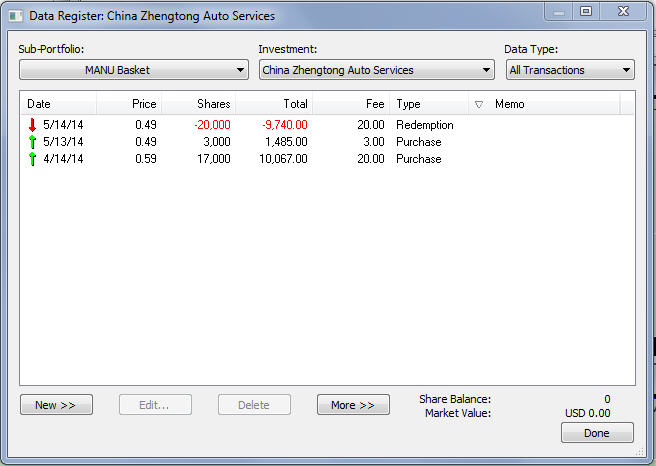Click the 3,000 shares value
The width and height of the screenshot is (656, 466).
coord(217,142)
